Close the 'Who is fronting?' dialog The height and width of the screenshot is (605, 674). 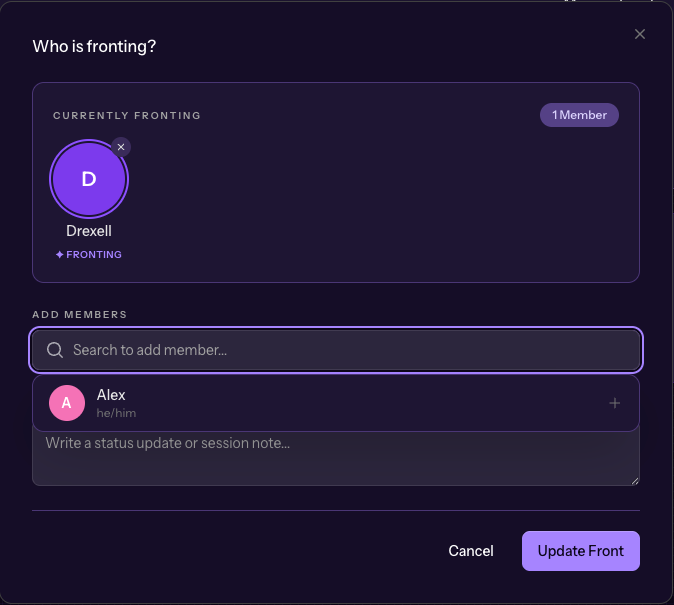pos(640,34)
